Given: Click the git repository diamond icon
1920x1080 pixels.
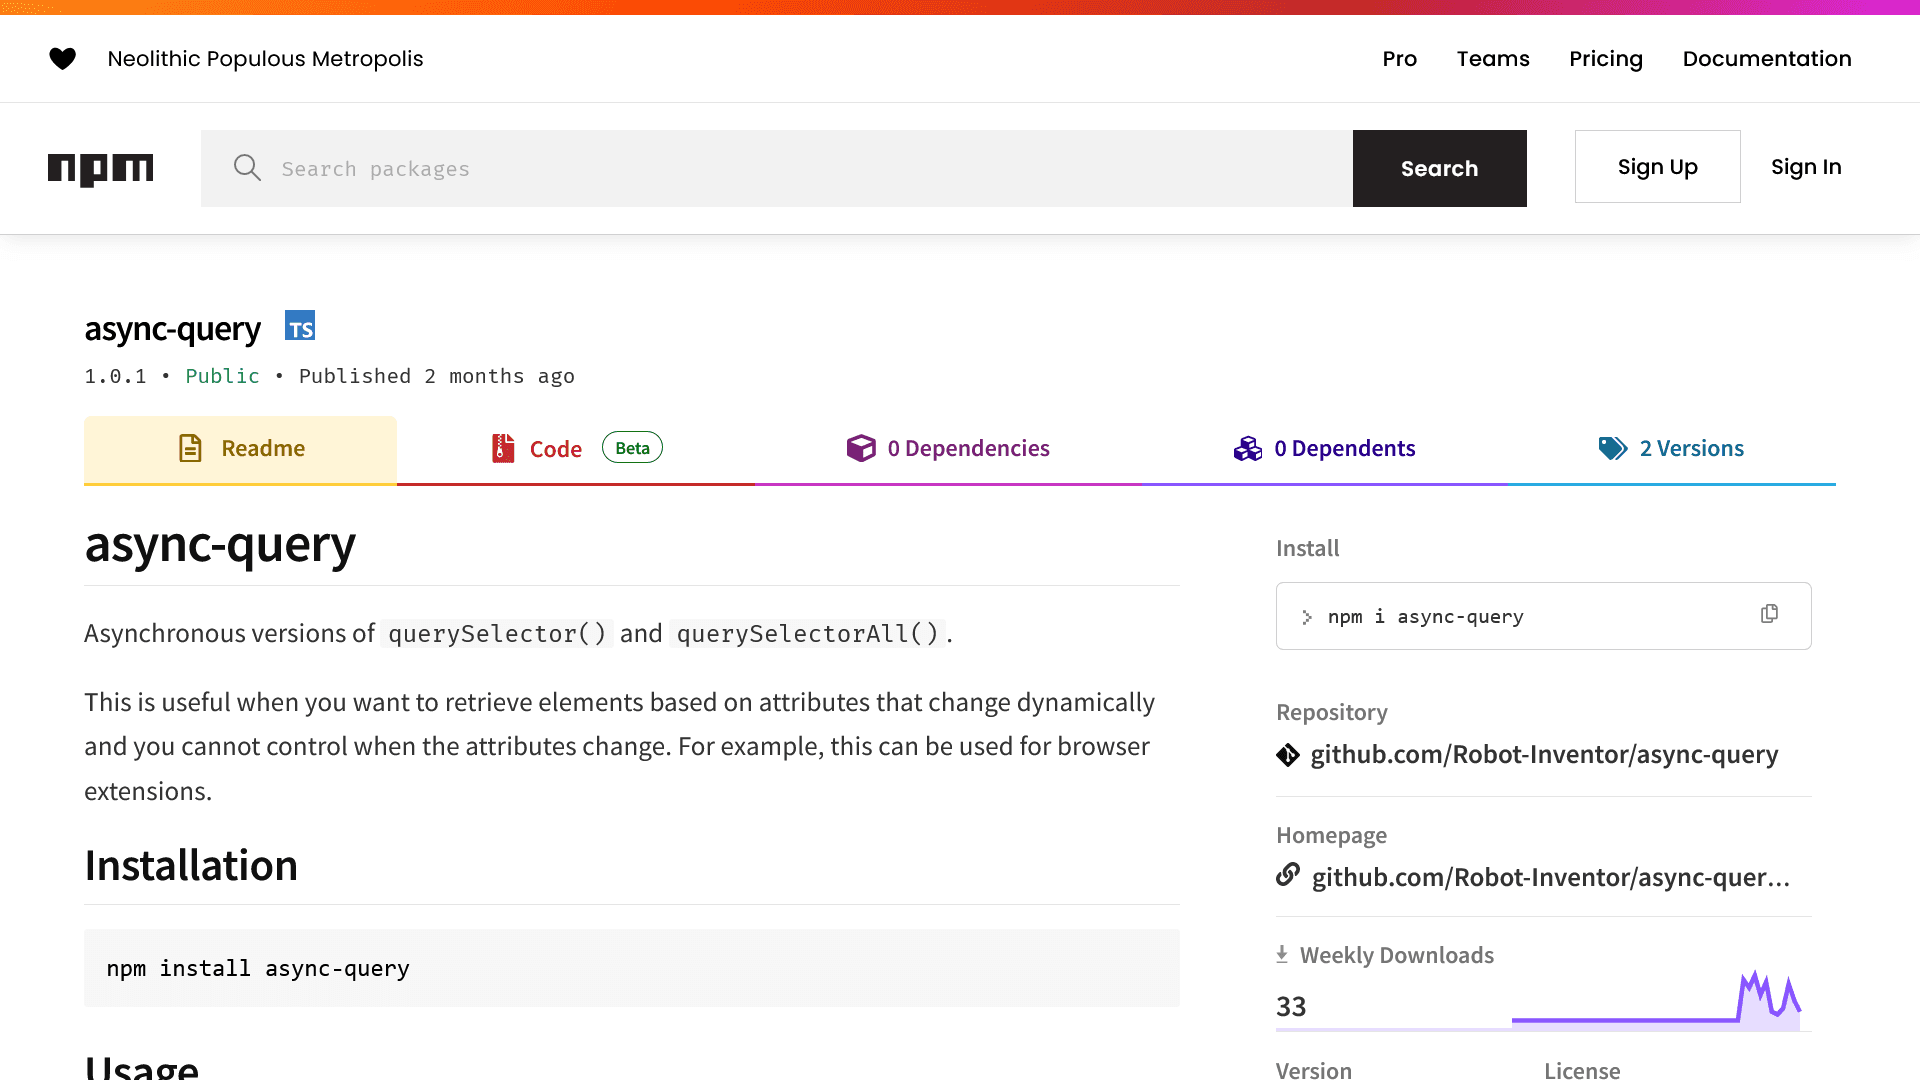Looking at the screenshot, I should (1288, 755).
